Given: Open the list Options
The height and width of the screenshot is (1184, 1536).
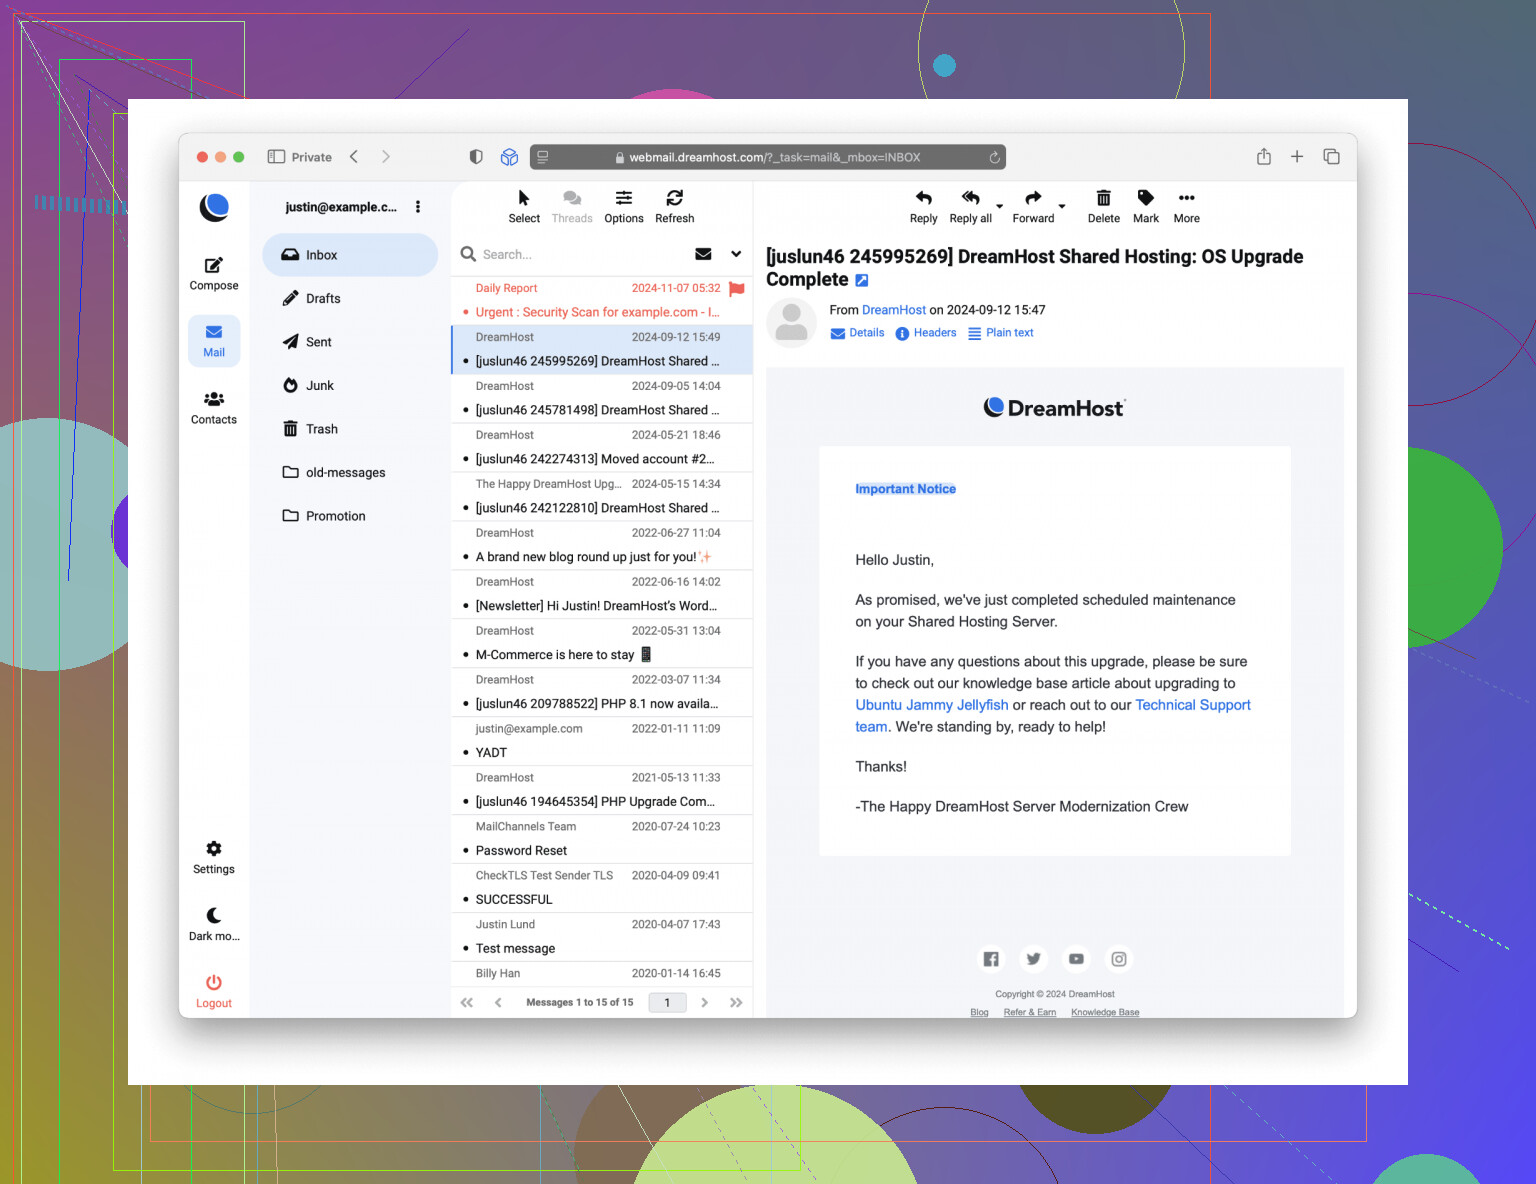Looking at the screenshot, I should [624, 207].
